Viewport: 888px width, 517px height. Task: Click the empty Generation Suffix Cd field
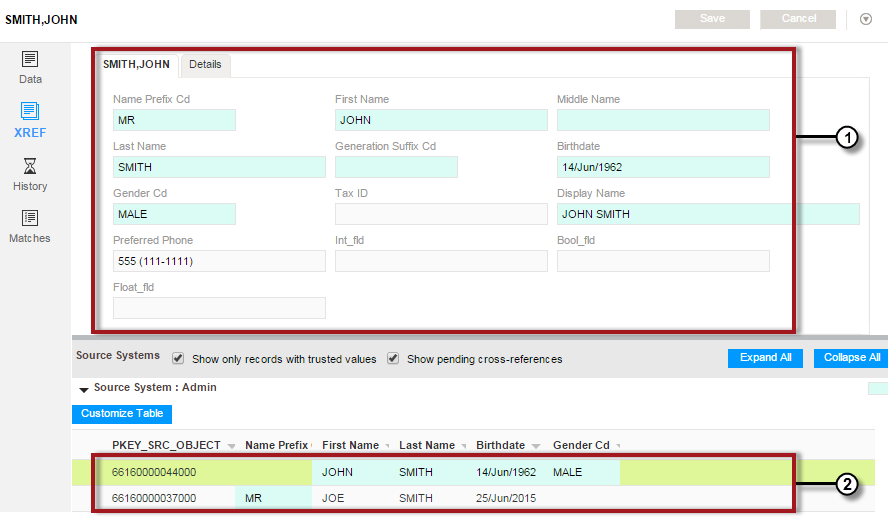pyautogui.click(x=396, y=167)
